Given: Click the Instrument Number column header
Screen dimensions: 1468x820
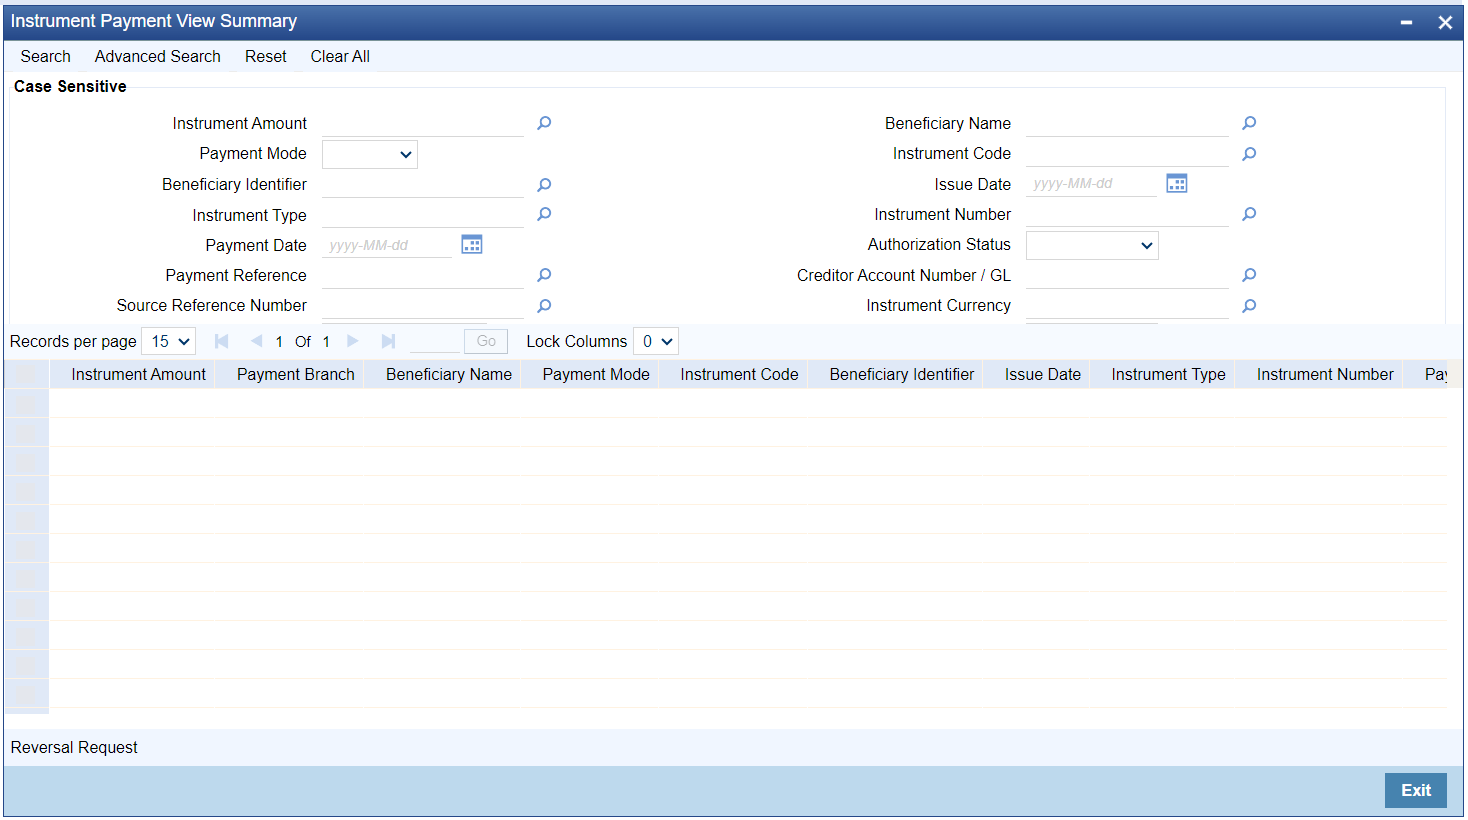Looking at the screenshot, I should click(x=1325, y=374).
